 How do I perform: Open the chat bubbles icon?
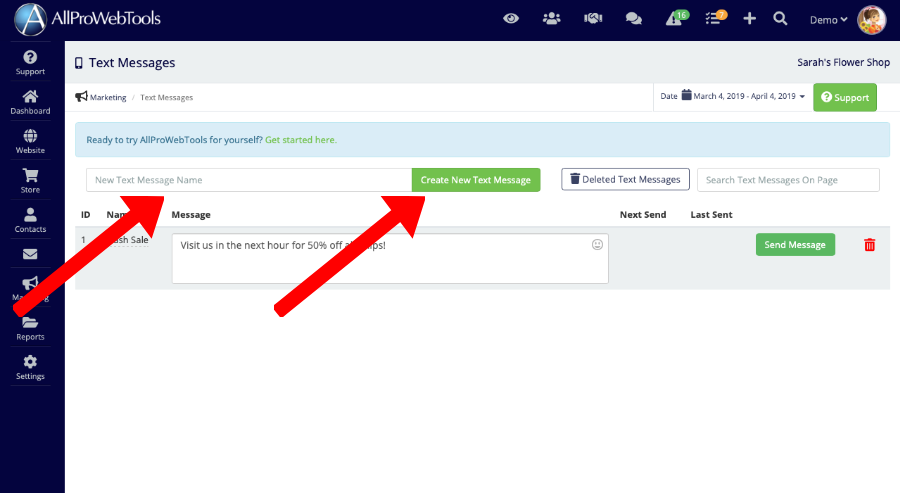click(634, 19)
